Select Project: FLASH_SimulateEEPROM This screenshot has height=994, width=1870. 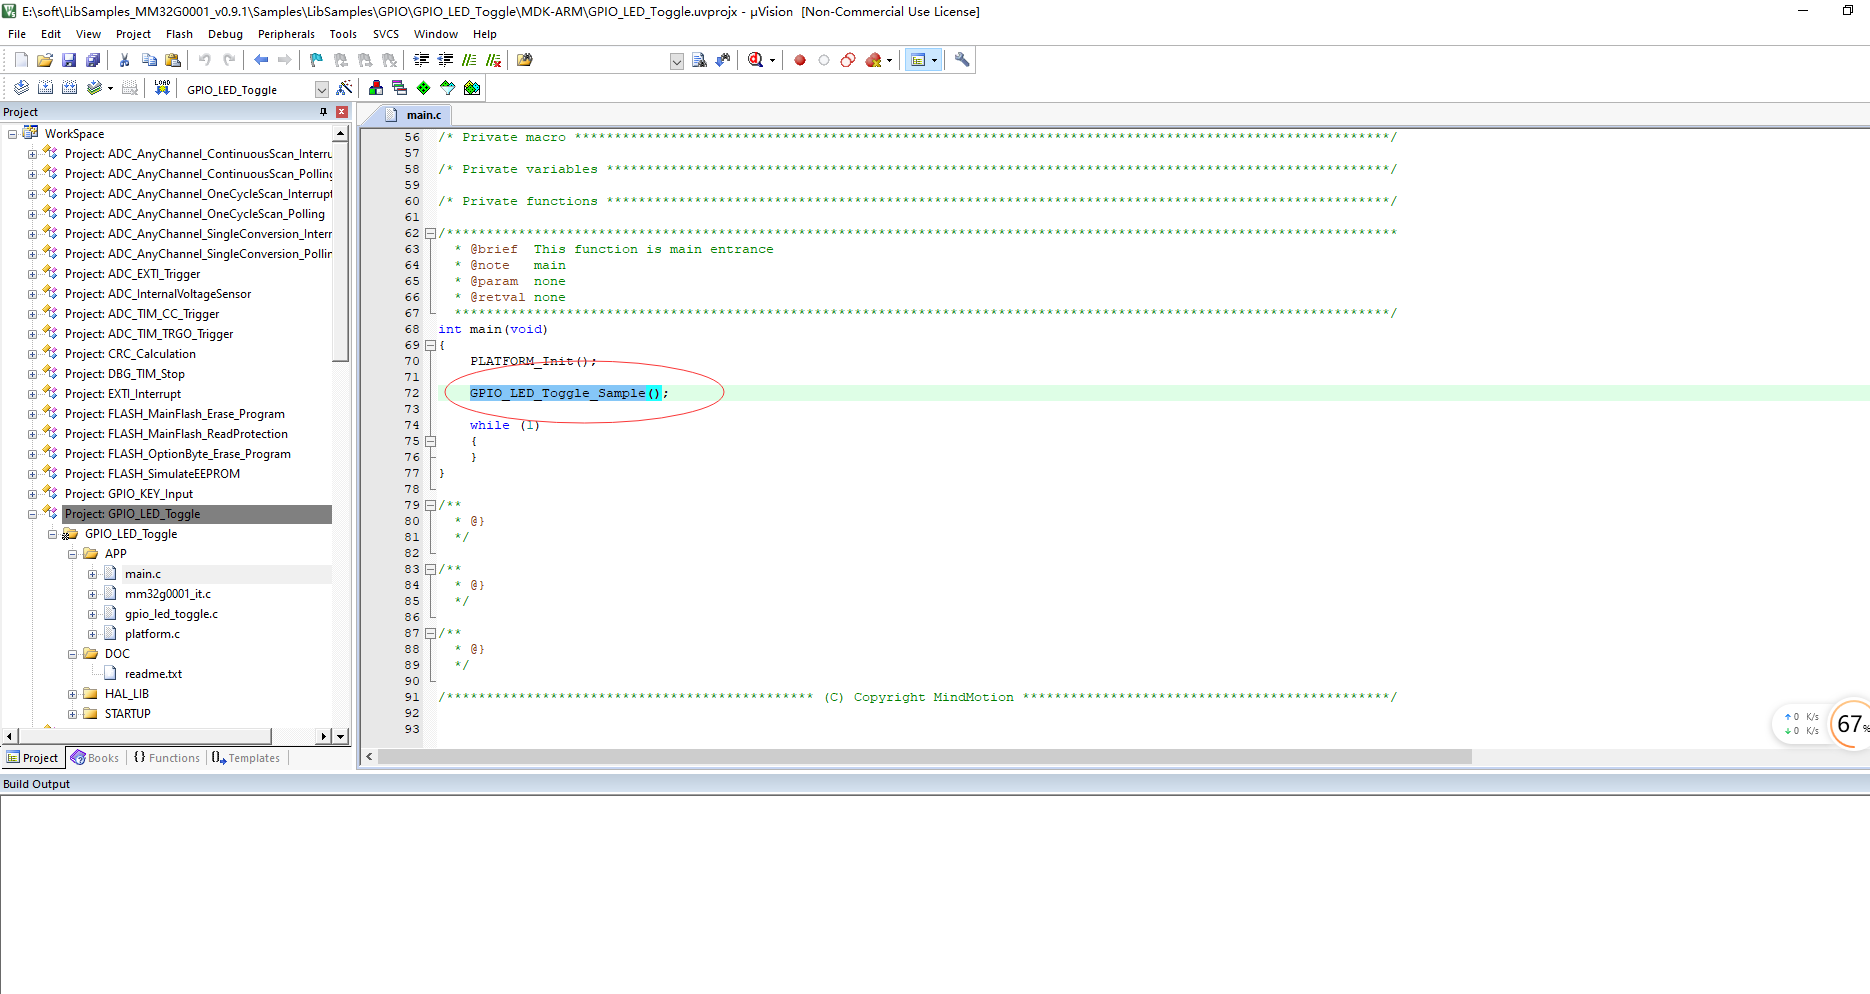tap(152, 474)
